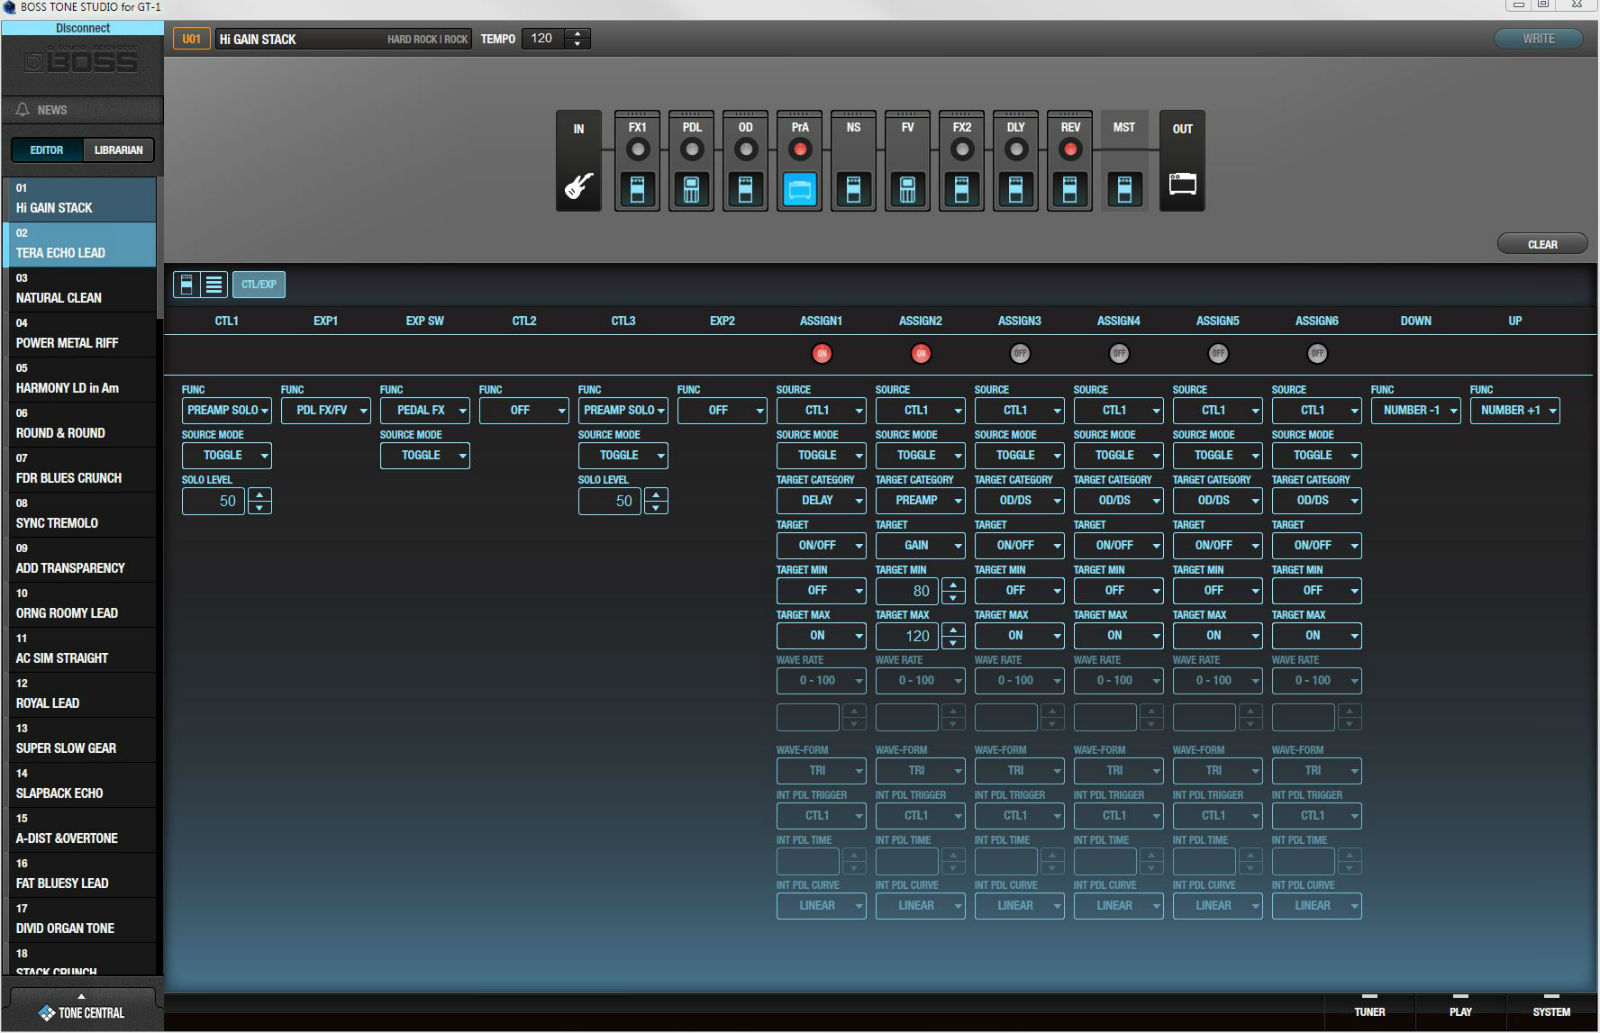Select the OUT output block icon

tap(1182, 184)
